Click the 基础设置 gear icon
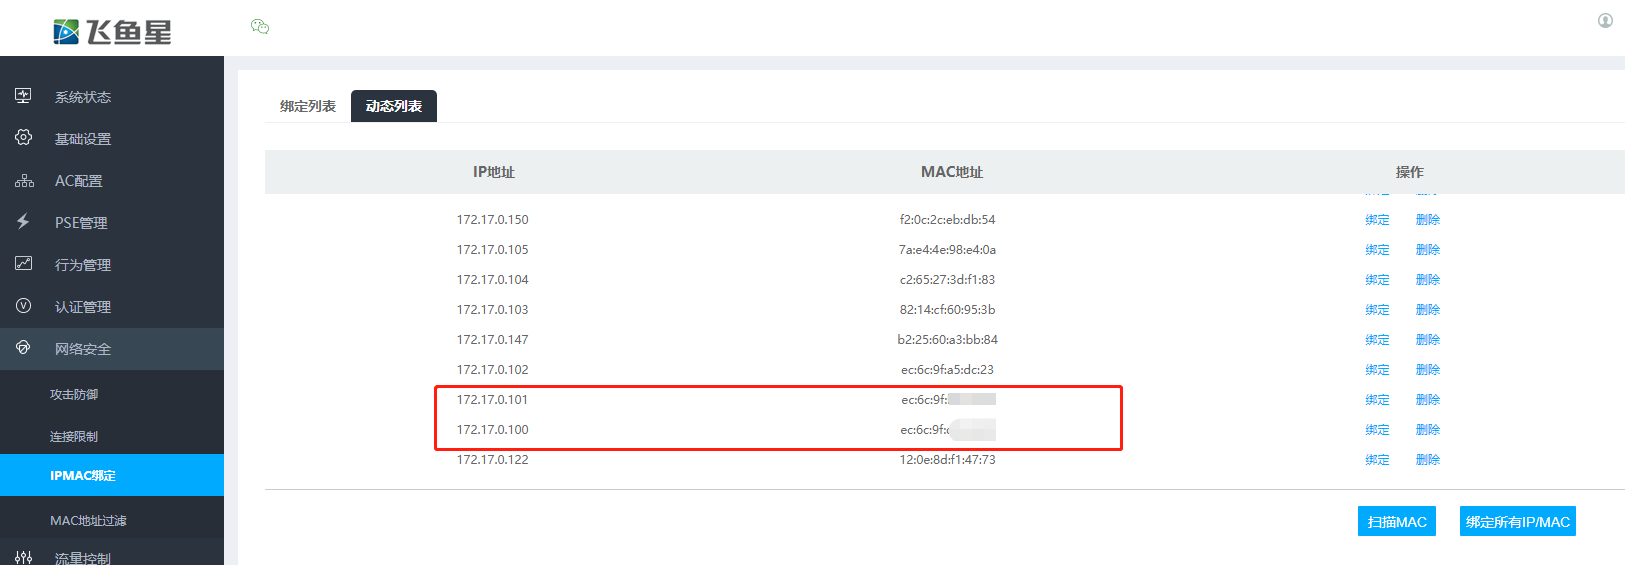This screenshot has width=1625, height=565. [23, 138]
